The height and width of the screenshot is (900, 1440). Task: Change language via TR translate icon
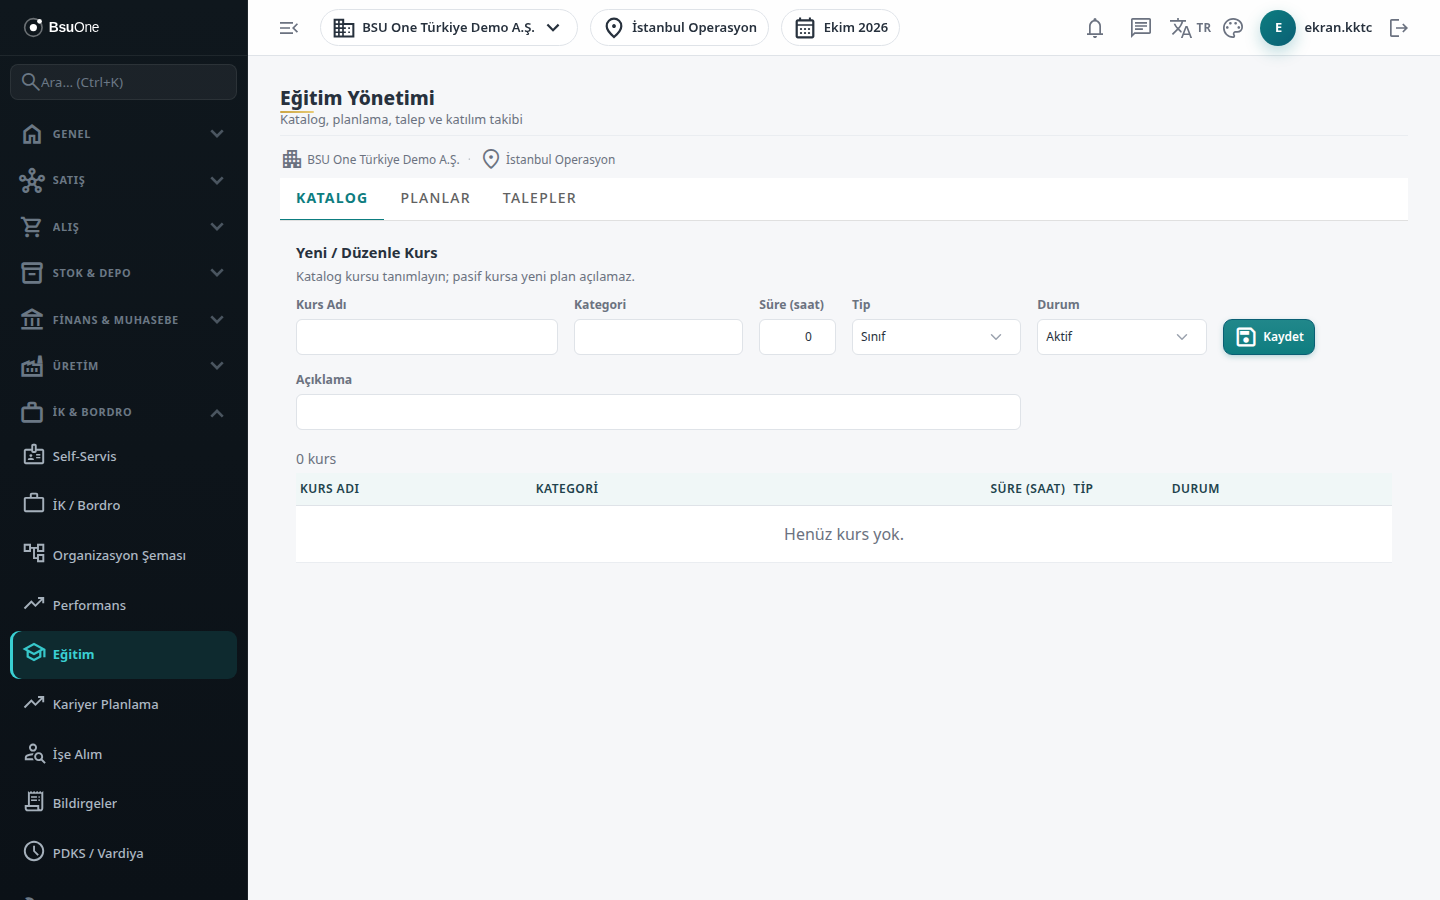(x=1190, y=28)
